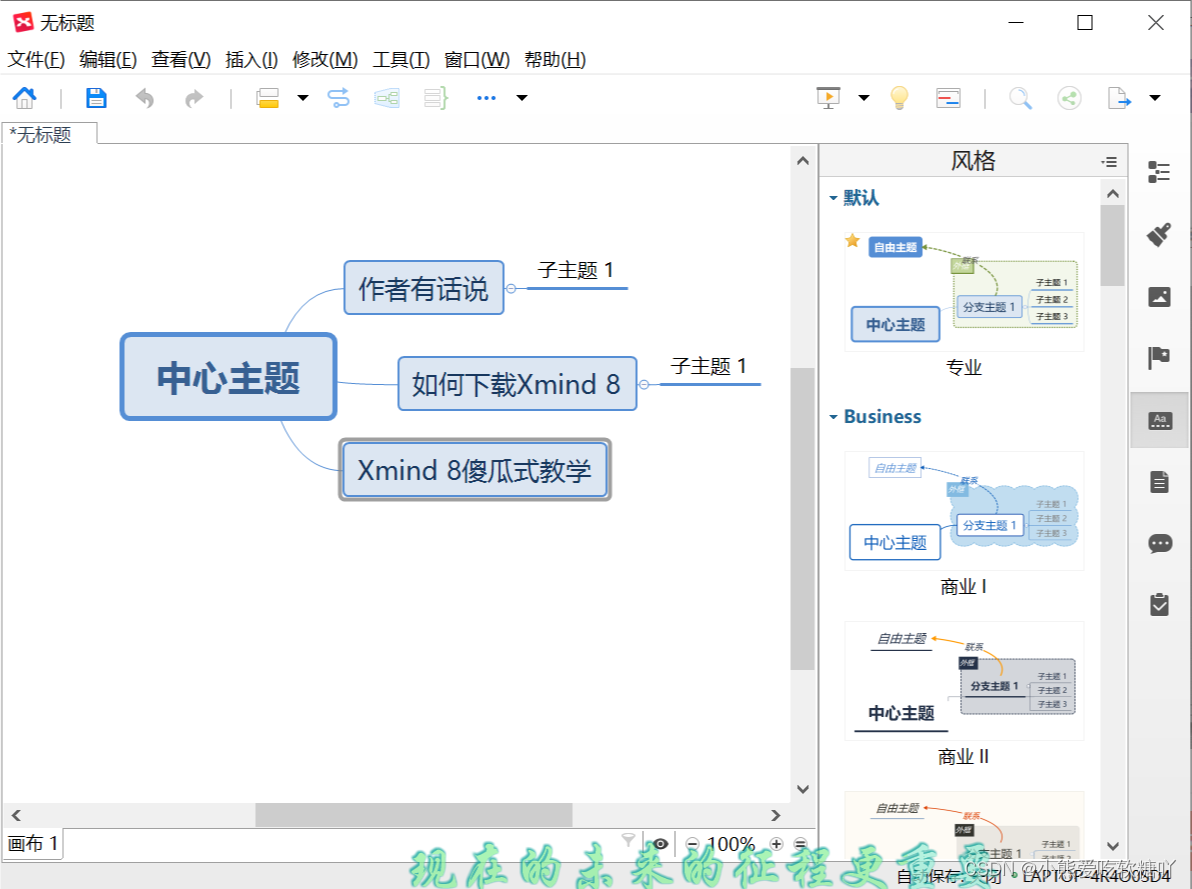This screenshot has width=1192, height=889.
Task: Open the 插入(I) menu
Action: (252, 59)
